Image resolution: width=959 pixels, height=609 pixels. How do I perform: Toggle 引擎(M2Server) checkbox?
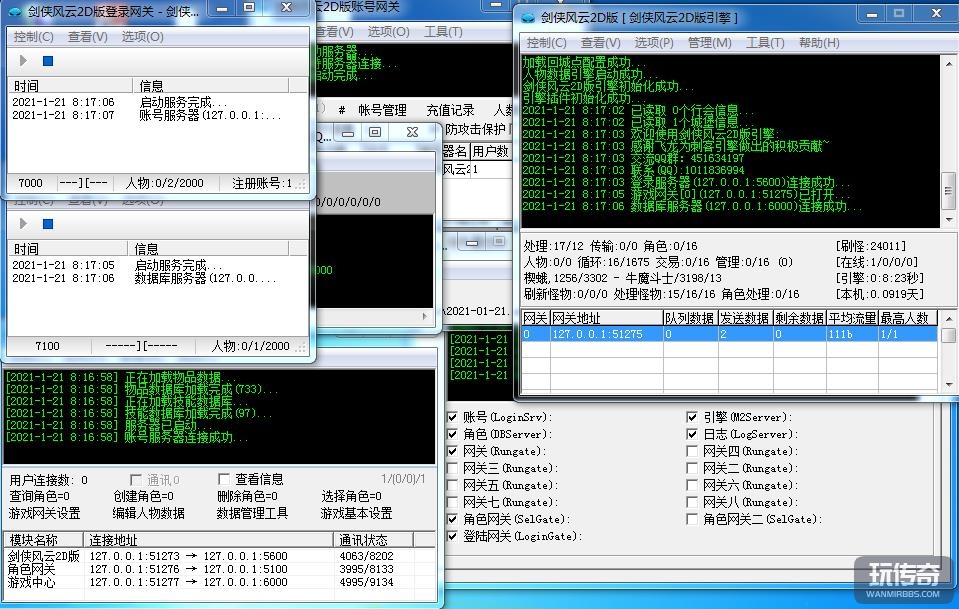(x=692, y=417)
